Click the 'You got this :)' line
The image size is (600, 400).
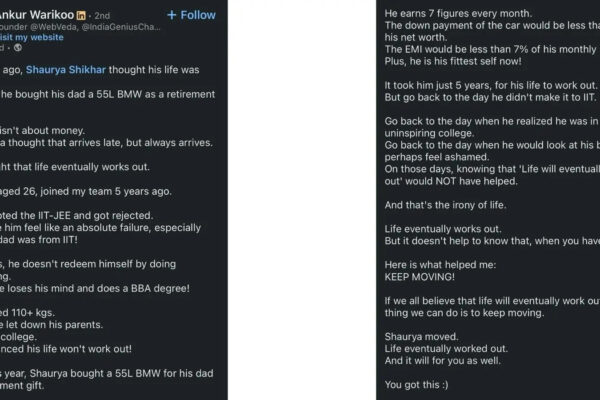pos(416,384)
